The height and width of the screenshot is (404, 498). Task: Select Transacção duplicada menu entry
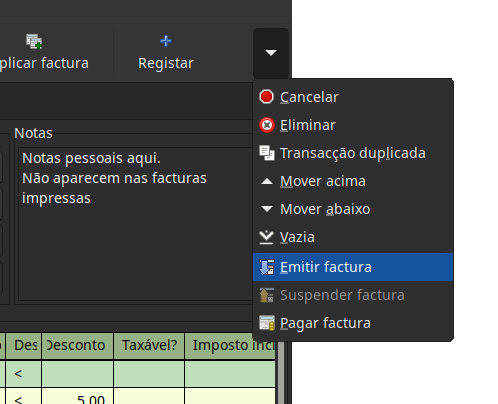[x=353, y=153]
